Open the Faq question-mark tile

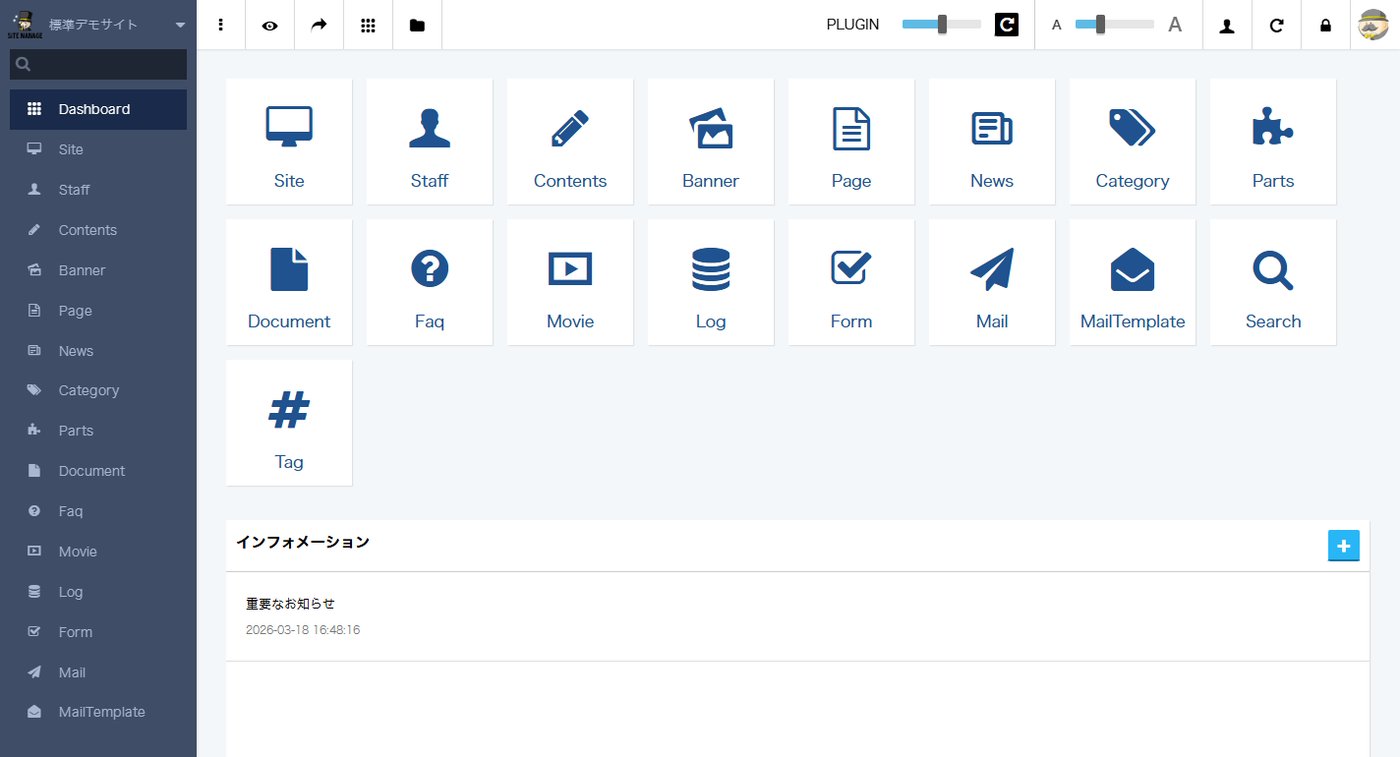[429, 282]
